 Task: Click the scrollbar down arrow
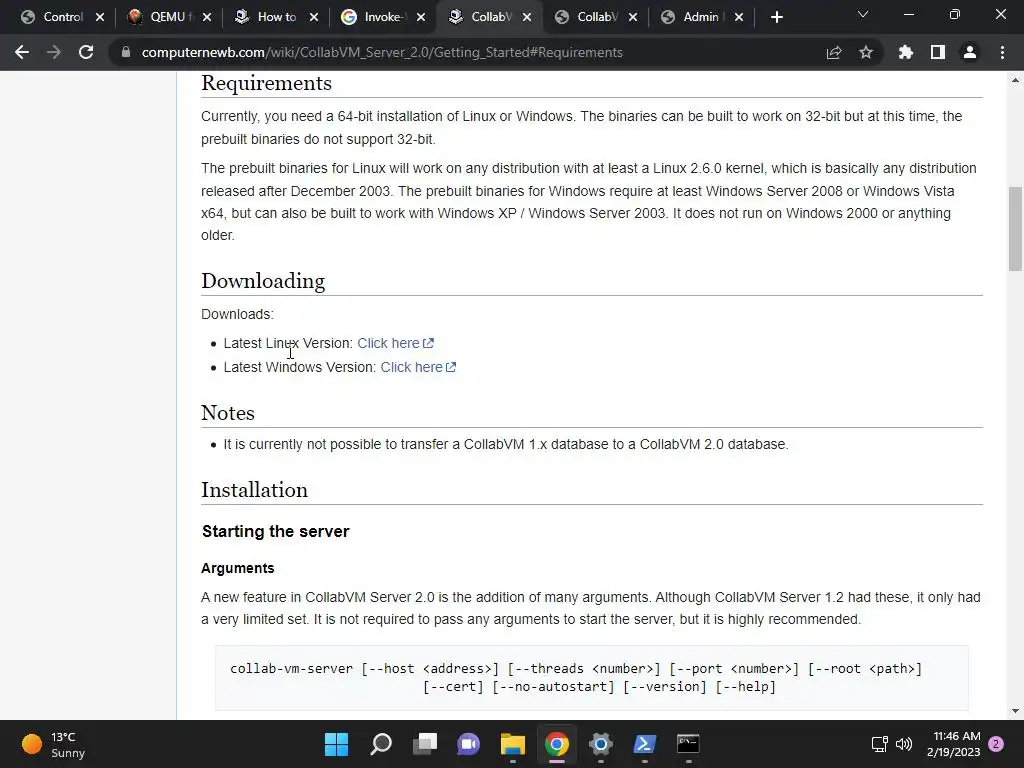click(1015, 711)
